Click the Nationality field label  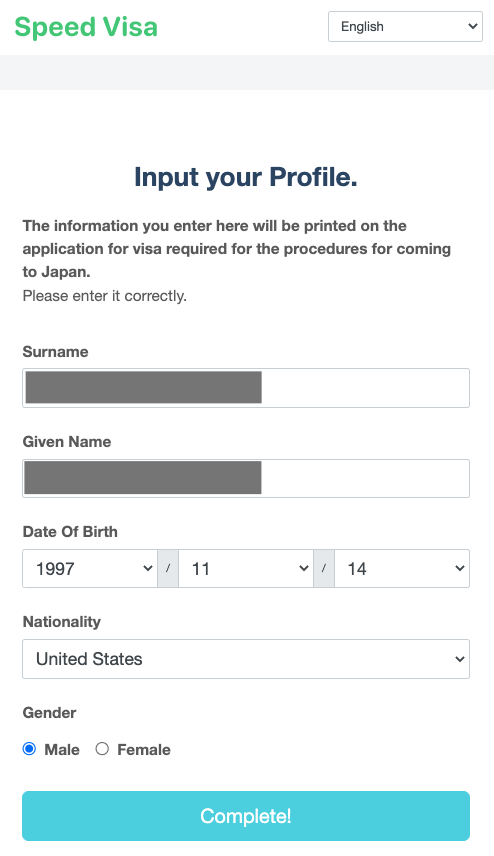pos(62,622)
